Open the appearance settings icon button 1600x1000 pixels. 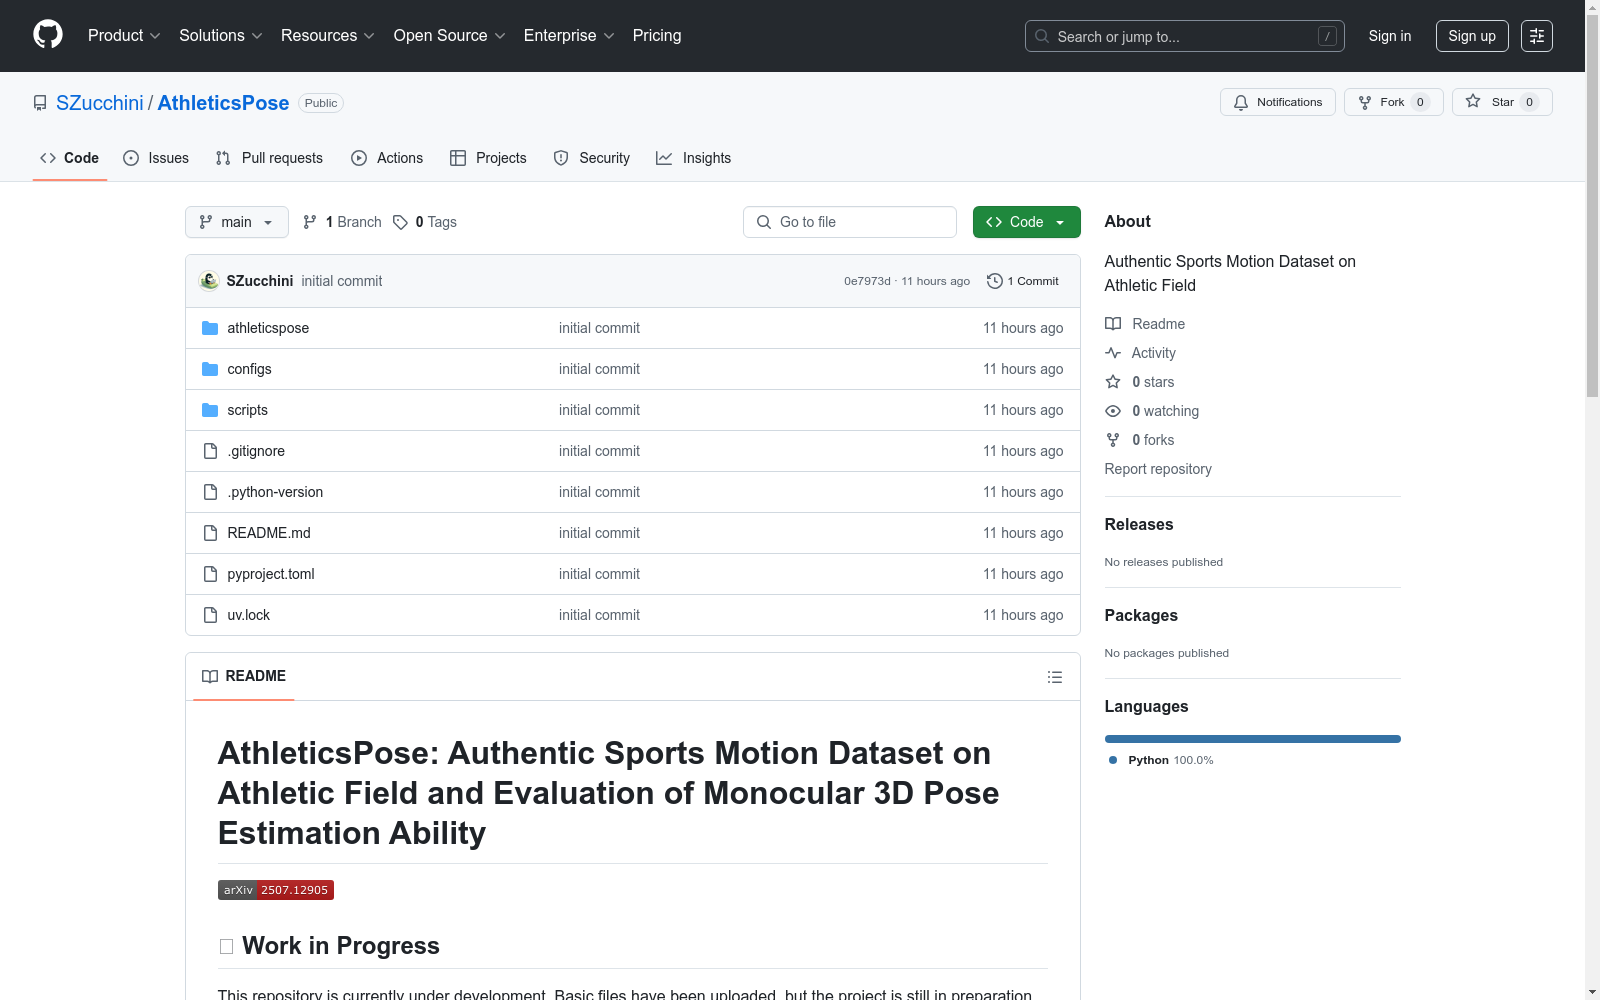pyautogui.click(x=1537, y=36)
